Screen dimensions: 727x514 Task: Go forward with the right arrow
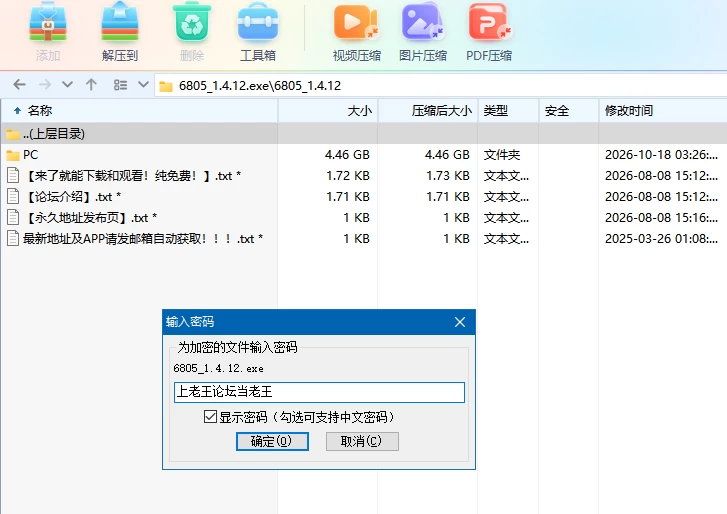(45, 85)
